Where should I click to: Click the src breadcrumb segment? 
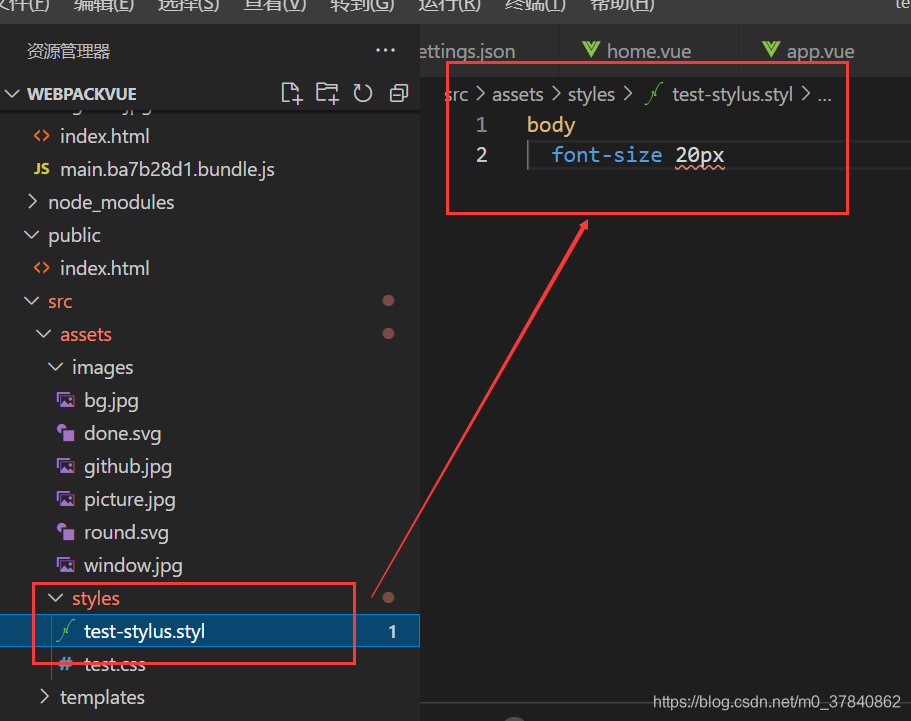(457, 94)
